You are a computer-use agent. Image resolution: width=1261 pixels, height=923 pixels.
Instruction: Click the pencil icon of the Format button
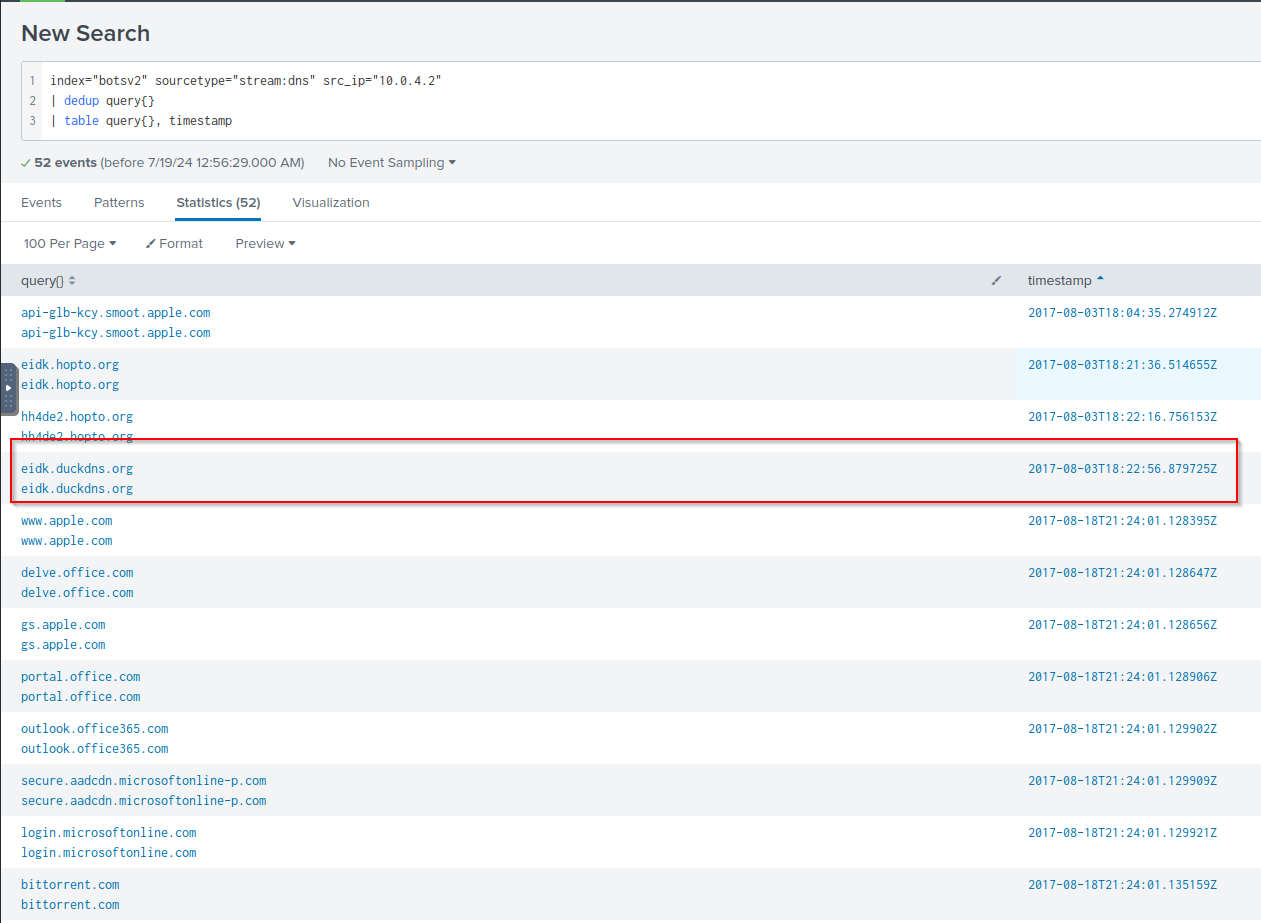pyautogui.click(x=150, y=244)
